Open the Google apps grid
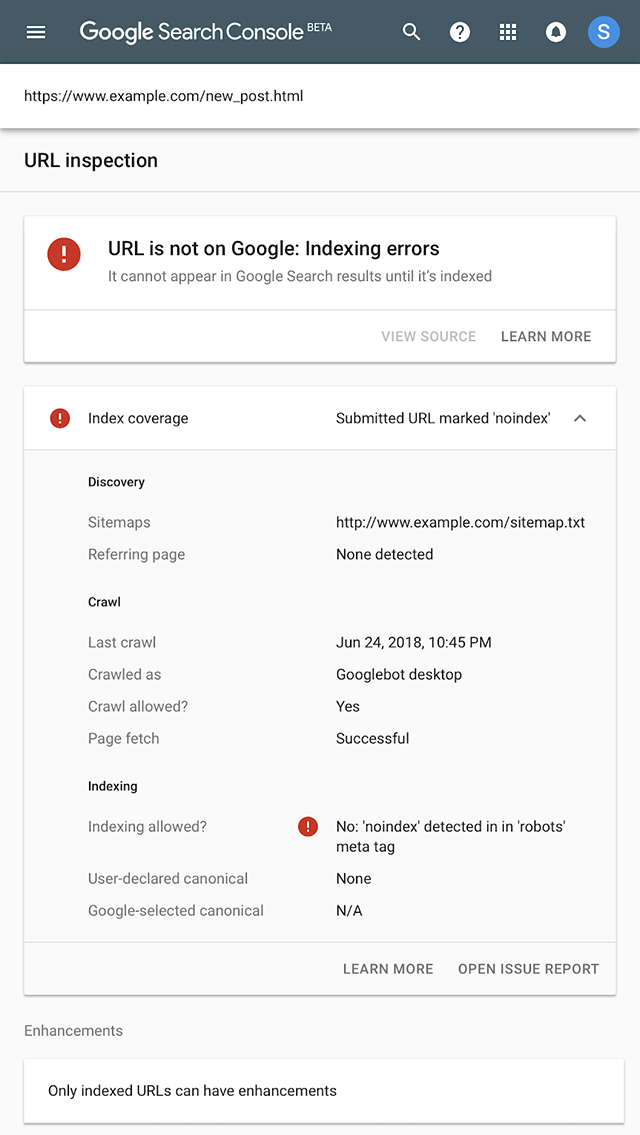This screenshot has width=640, height=1135. coord(508,32)
